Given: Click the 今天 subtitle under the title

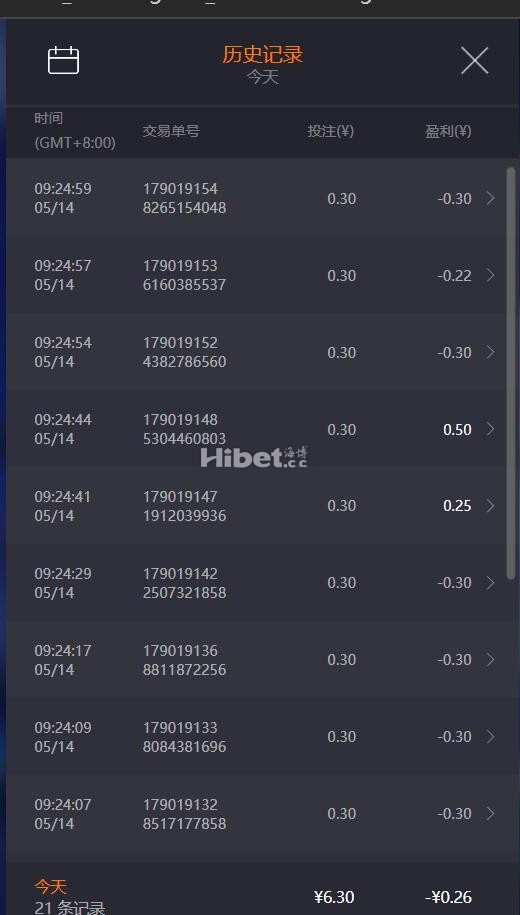Looking at the screenshot, I should tap(263, 76).
